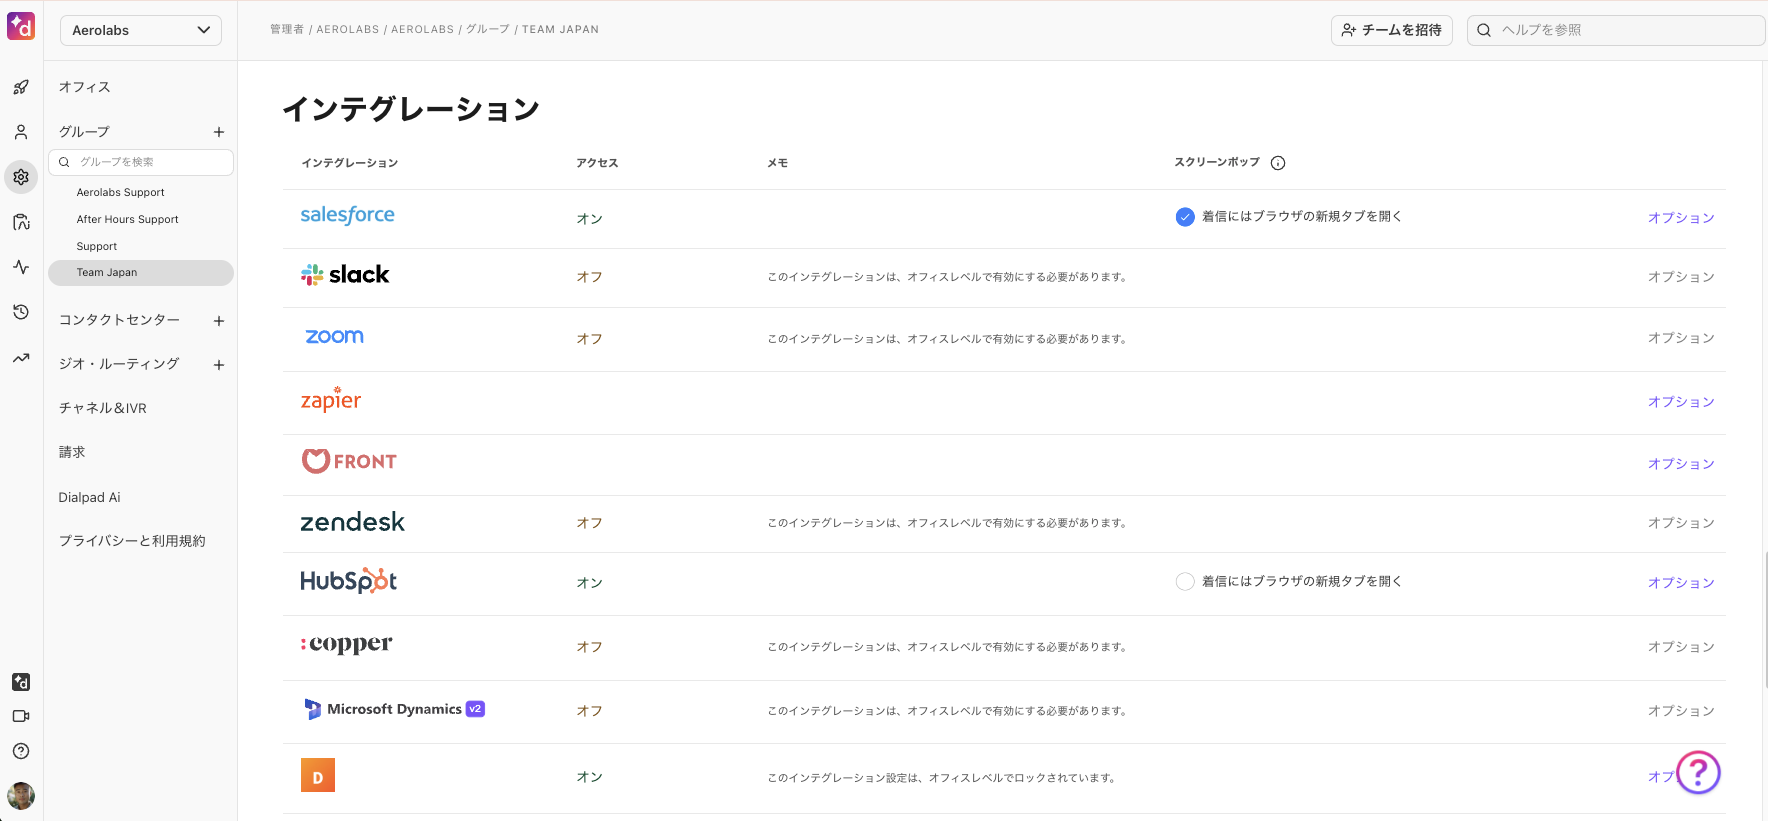Image resolution: width=1768 pixels, height=821 pixels.
Task: Click the plus next to コンタクトセンター
Action: click(x=219, y=321)
